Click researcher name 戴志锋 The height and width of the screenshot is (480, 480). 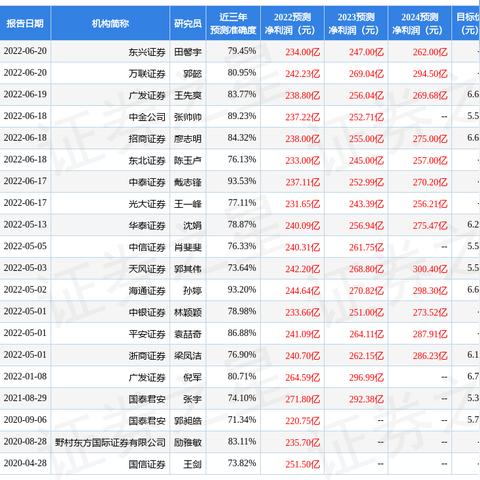coord(188,182)
